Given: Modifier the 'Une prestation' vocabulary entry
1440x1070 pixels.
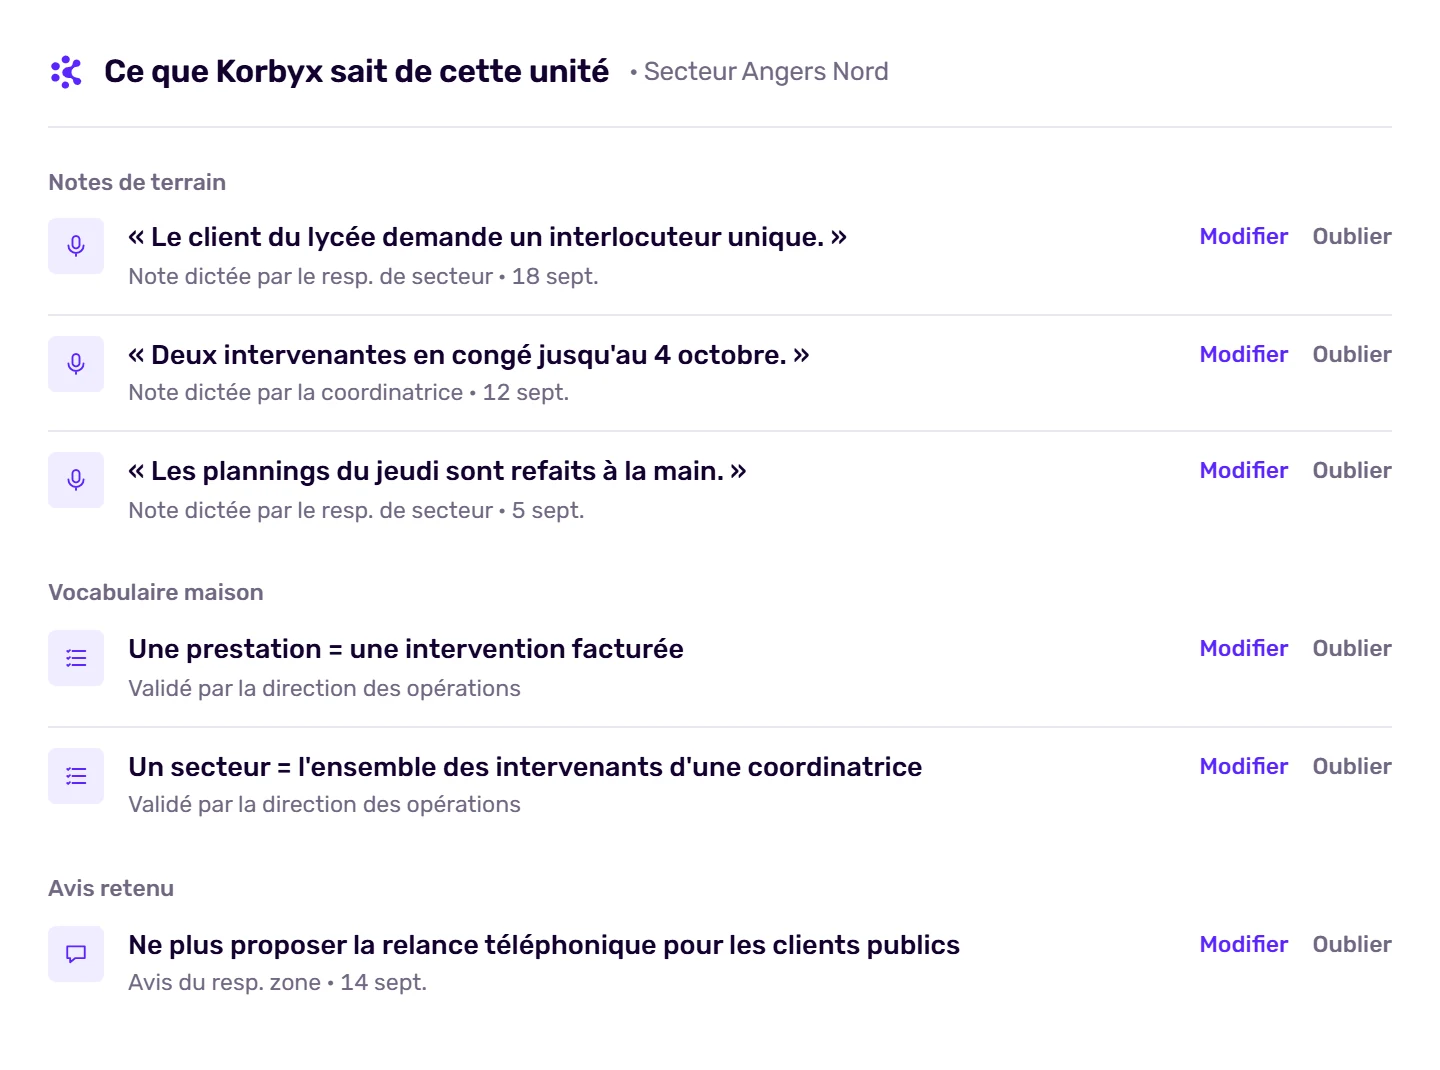Looking at the screenshot, I should click(x=1244, y=649).
